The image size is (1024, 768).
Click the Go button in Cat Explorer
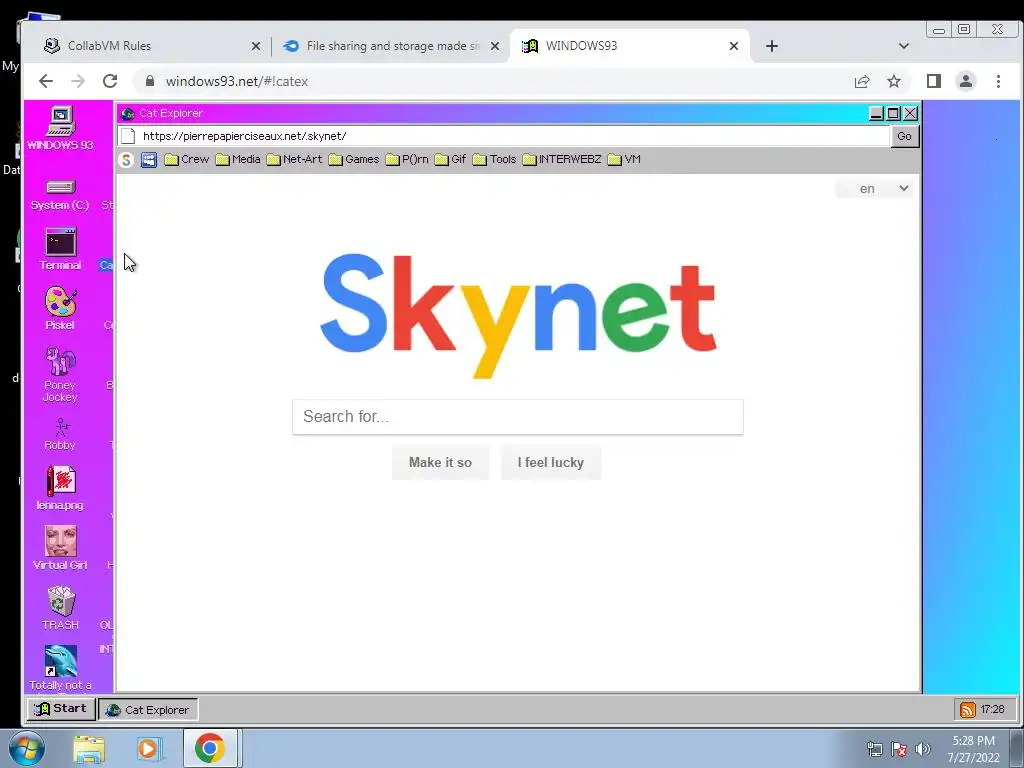(x=904, y=136)
